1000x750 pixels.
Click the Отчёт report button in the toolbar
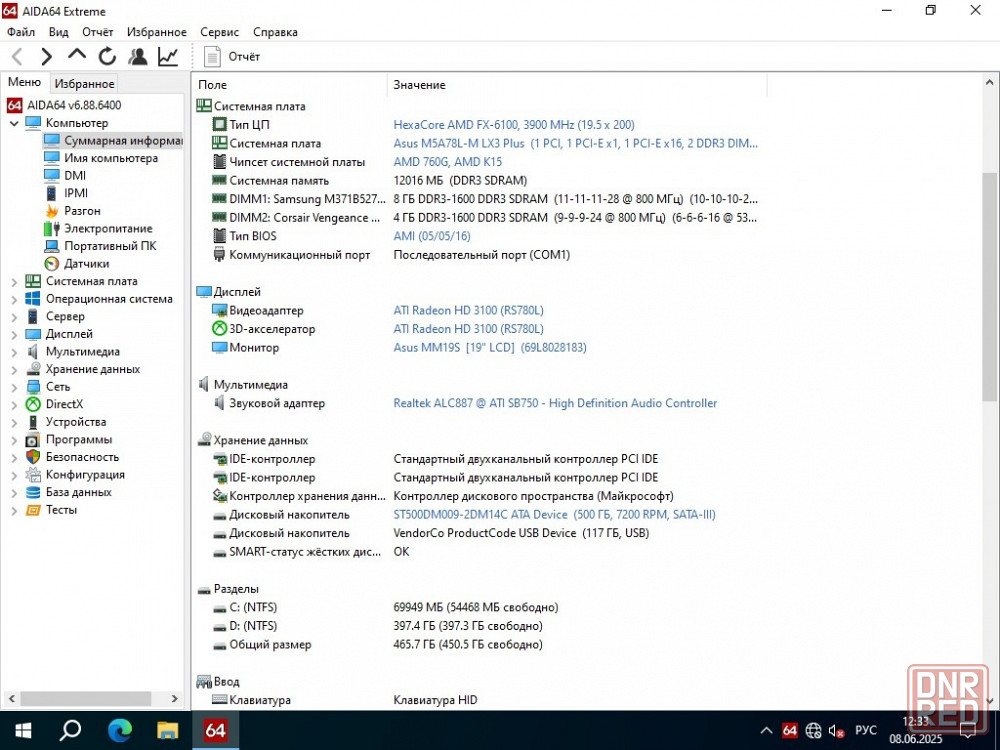pyautogui.click(x=232, y=57)
